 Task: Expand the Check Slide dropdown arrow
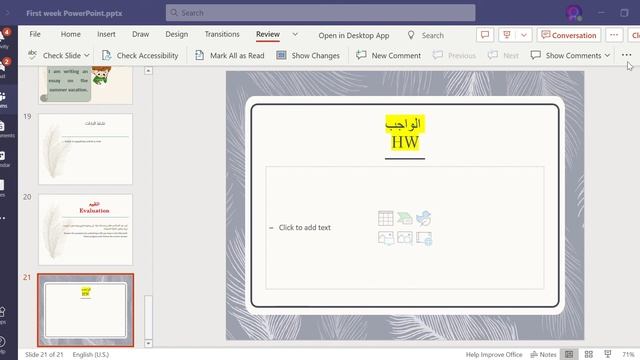click(x=87, y=55)
